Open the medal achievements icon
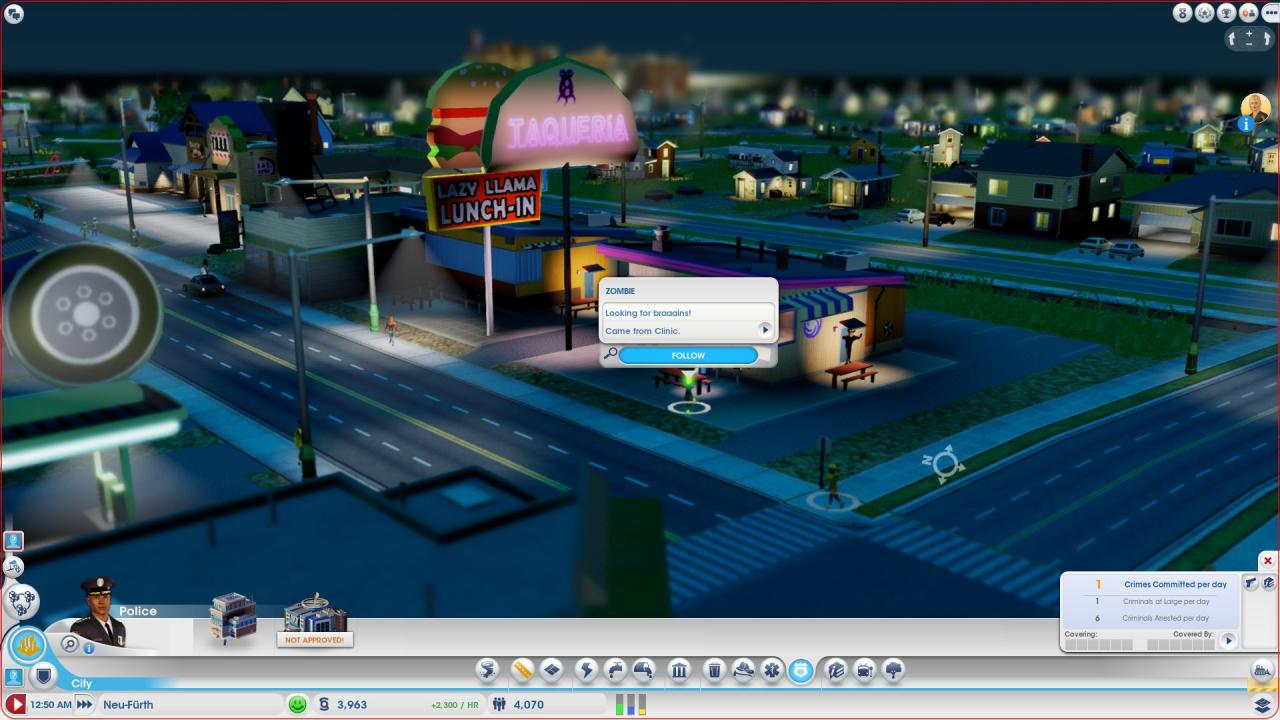 click(1184, 13)
